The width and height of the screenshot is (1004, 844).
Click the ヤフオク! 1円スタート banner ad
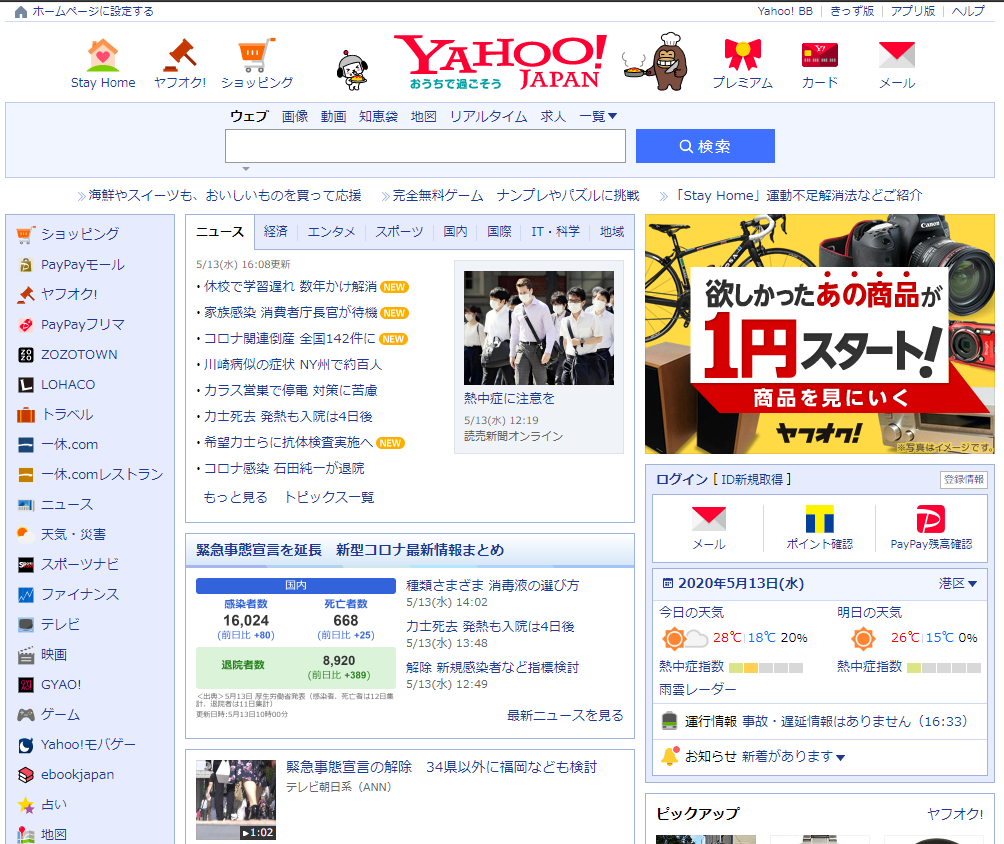tap(820, 334)
